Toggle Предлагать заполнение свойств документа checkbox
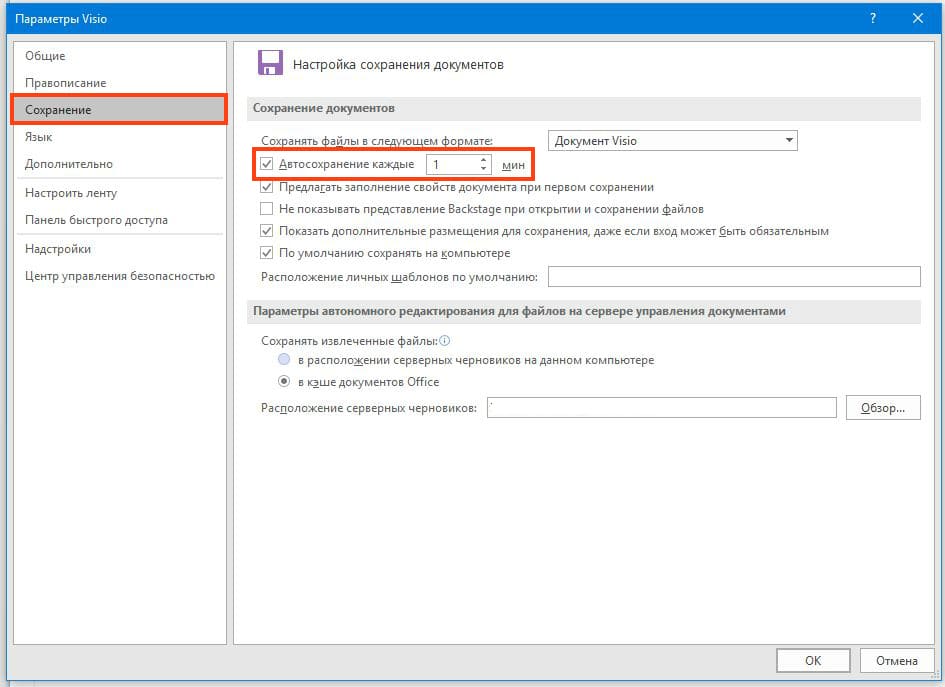Screen dimensions: 945x687 coord(266,187)
